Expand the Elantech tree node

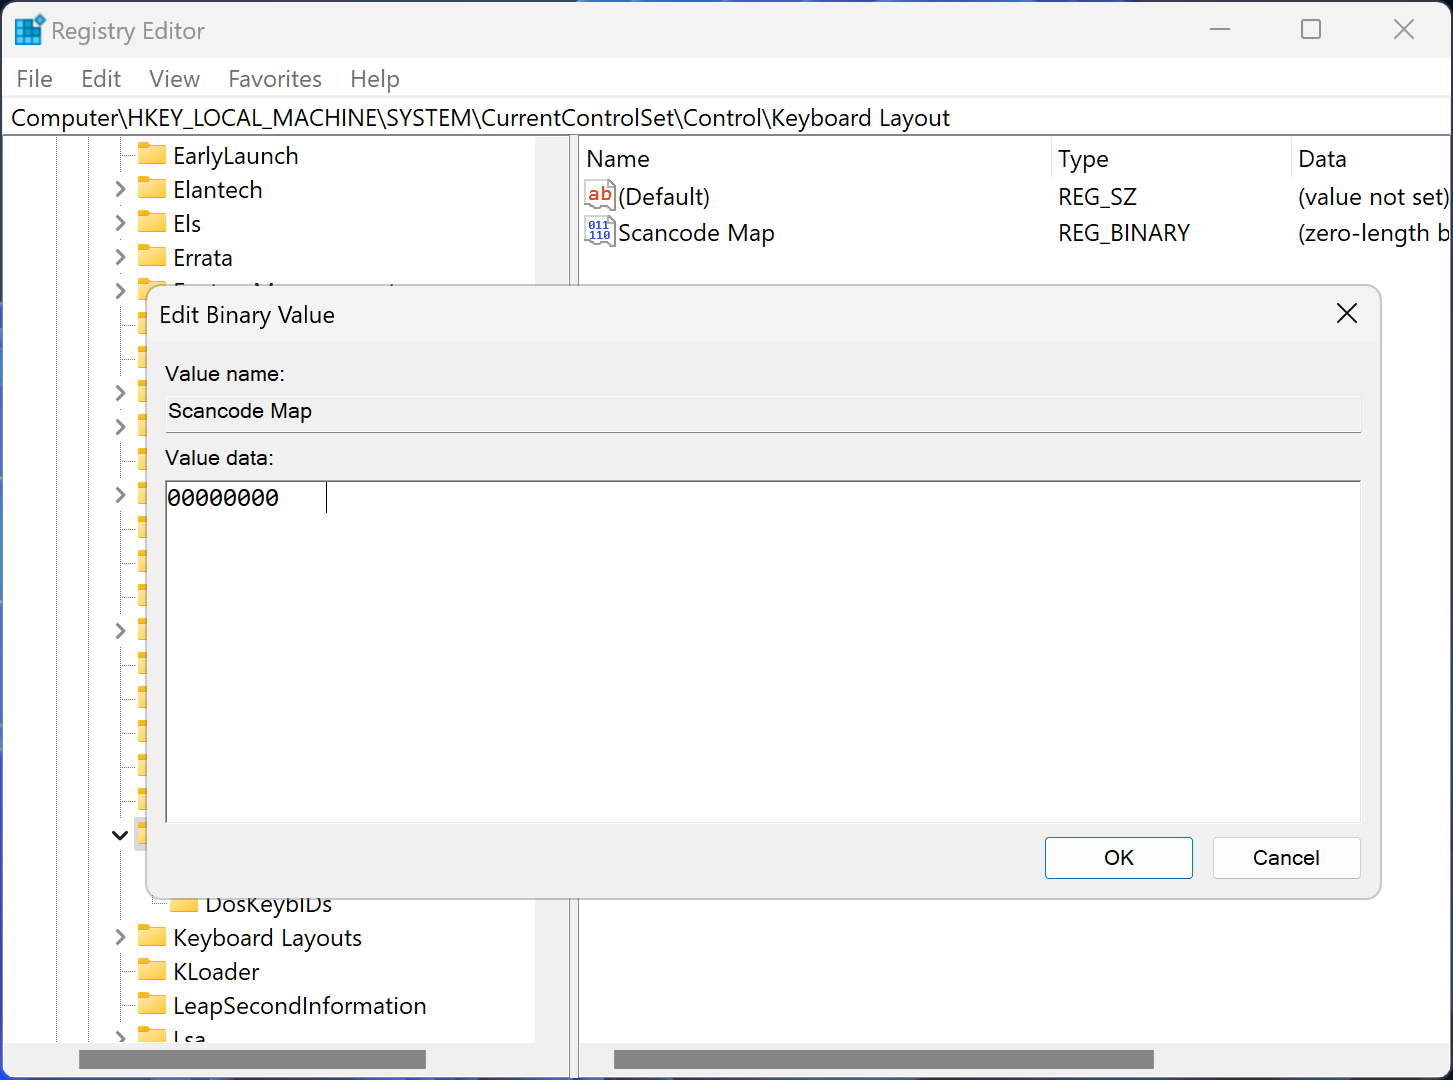pos(120,189)
